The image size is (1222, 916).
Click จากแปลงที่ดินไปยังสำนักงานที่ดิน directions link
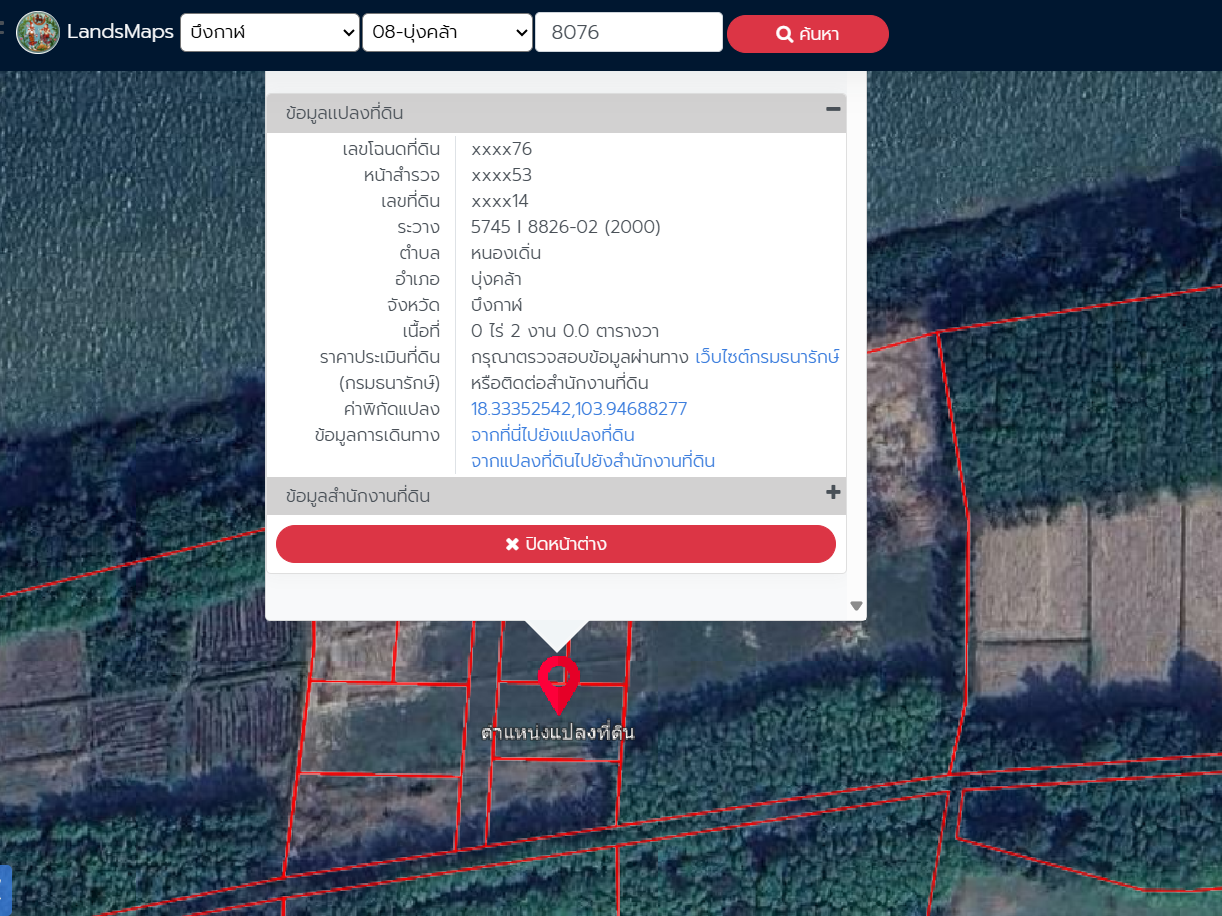click(592, 461)
